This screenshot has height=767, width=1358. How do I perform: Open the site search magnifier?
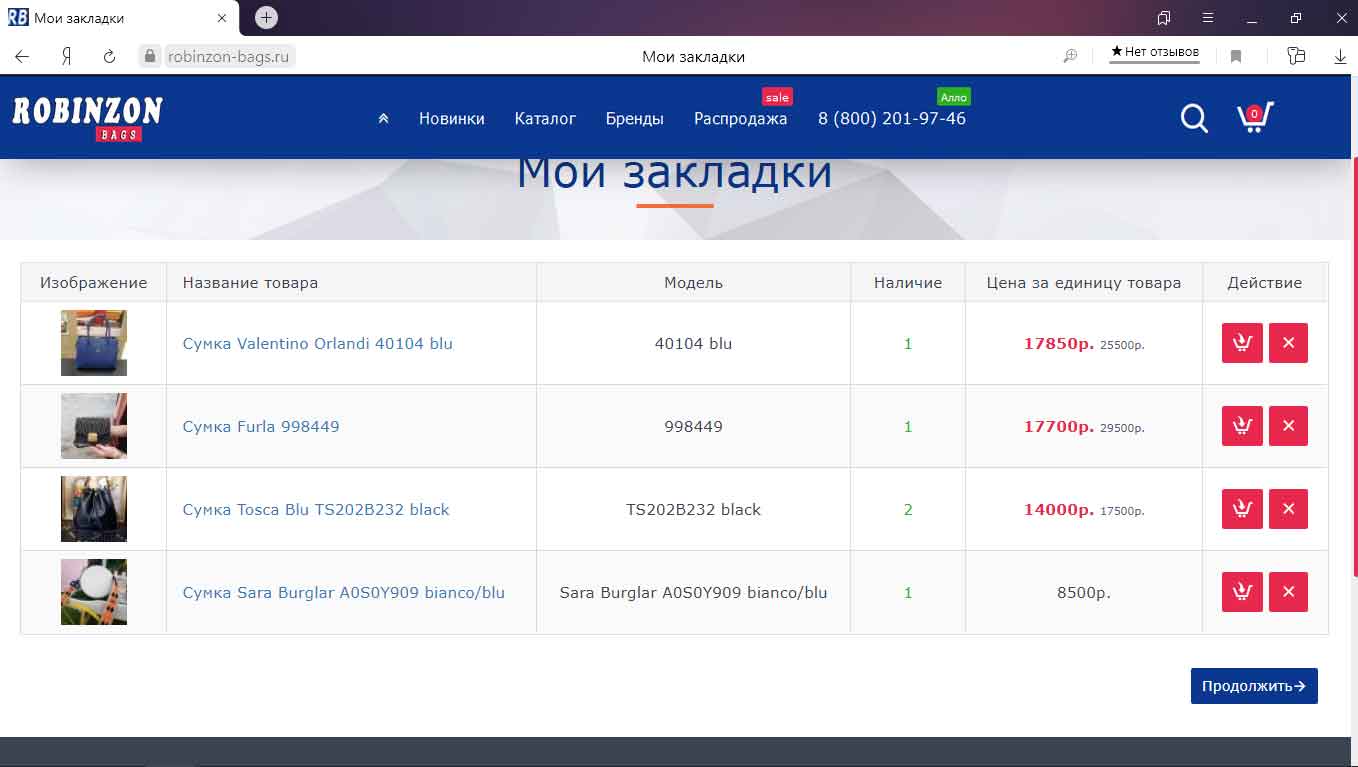[x=1194, y=118]
